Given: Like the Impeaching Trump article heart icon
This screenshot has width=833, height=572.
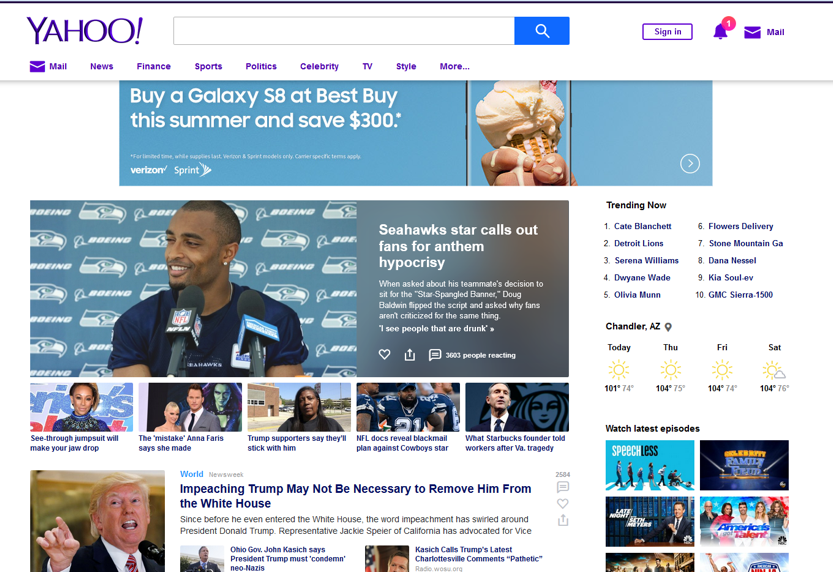Looking at the screenshot, I should [563, 504].
